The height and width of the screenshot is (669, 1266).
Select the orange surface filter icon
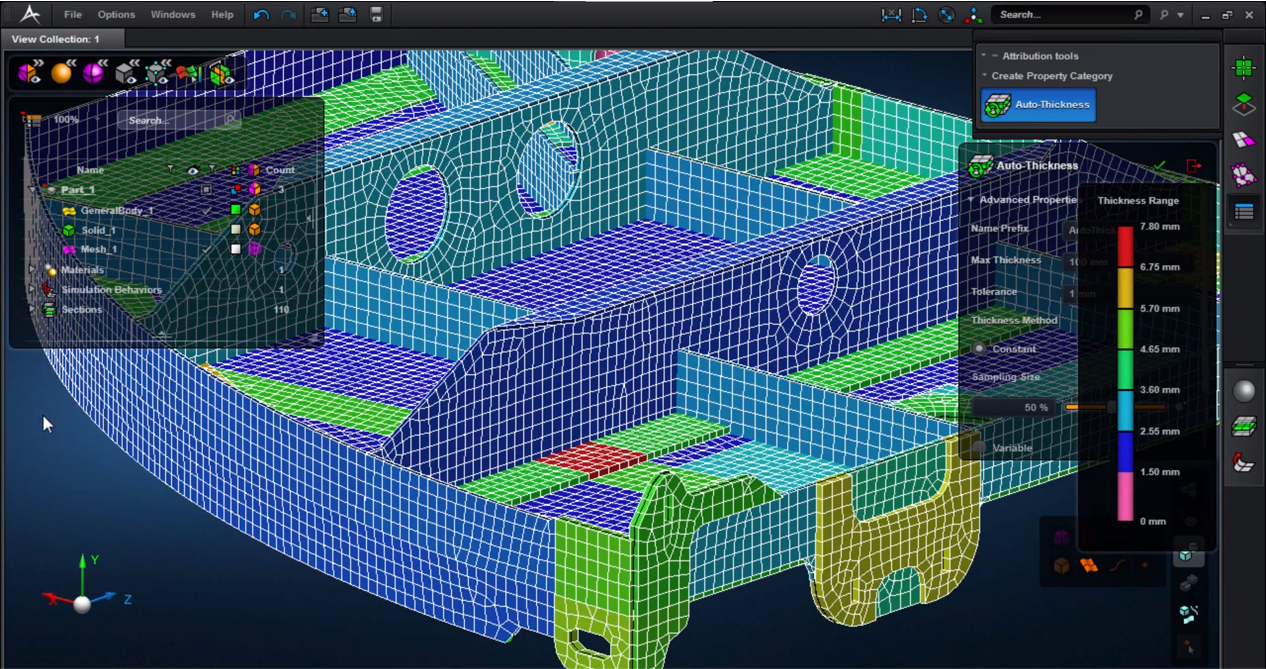coord(1089,566)
